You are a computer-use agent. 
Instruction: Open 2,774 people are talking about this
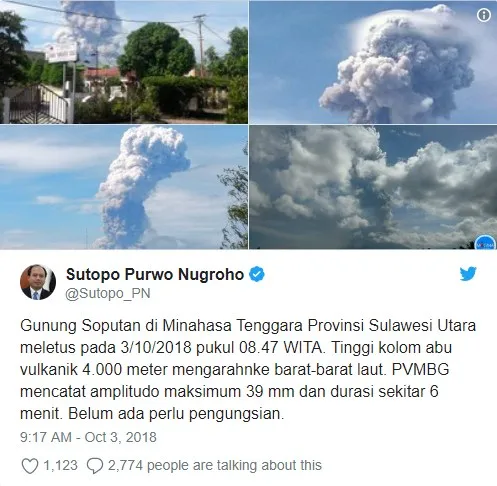pos(215,465)
